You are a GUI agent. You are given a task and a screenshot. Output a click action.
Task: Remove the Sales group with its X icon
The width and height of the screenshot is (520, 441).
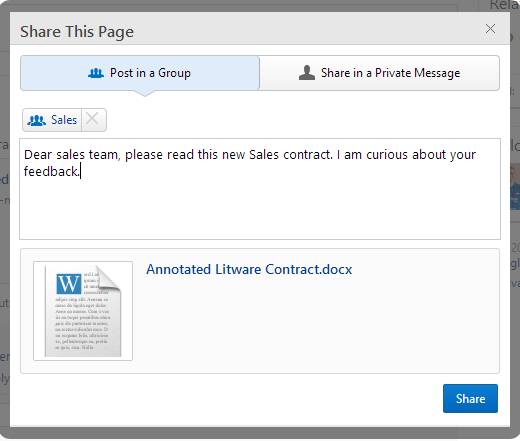[x=92, y=119]
